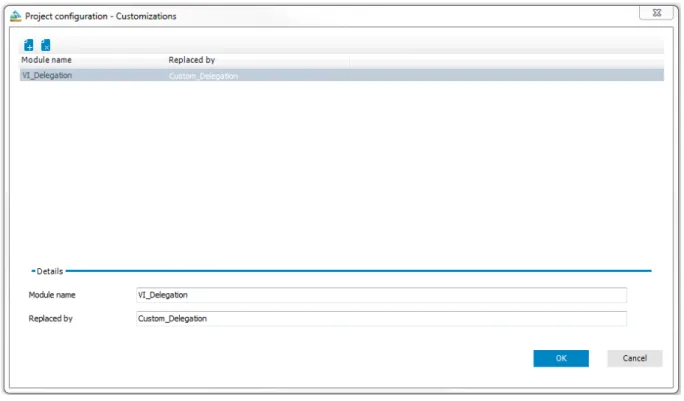Confirm with the OK button
This screenshot has height=401, width=684.
click(x=561, y=359)
